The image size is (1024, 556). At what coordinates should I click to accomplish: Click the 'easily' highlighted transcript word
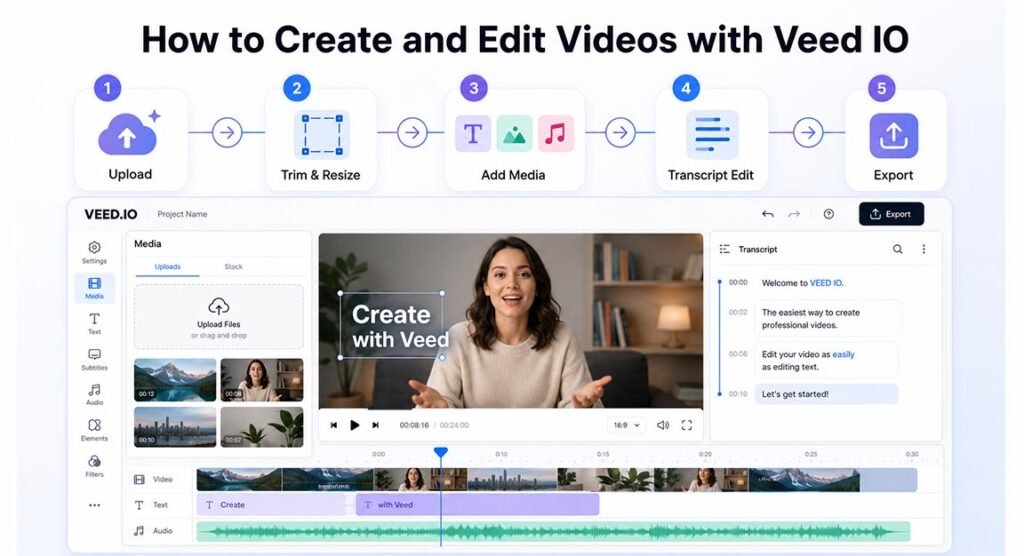[843, 354]
